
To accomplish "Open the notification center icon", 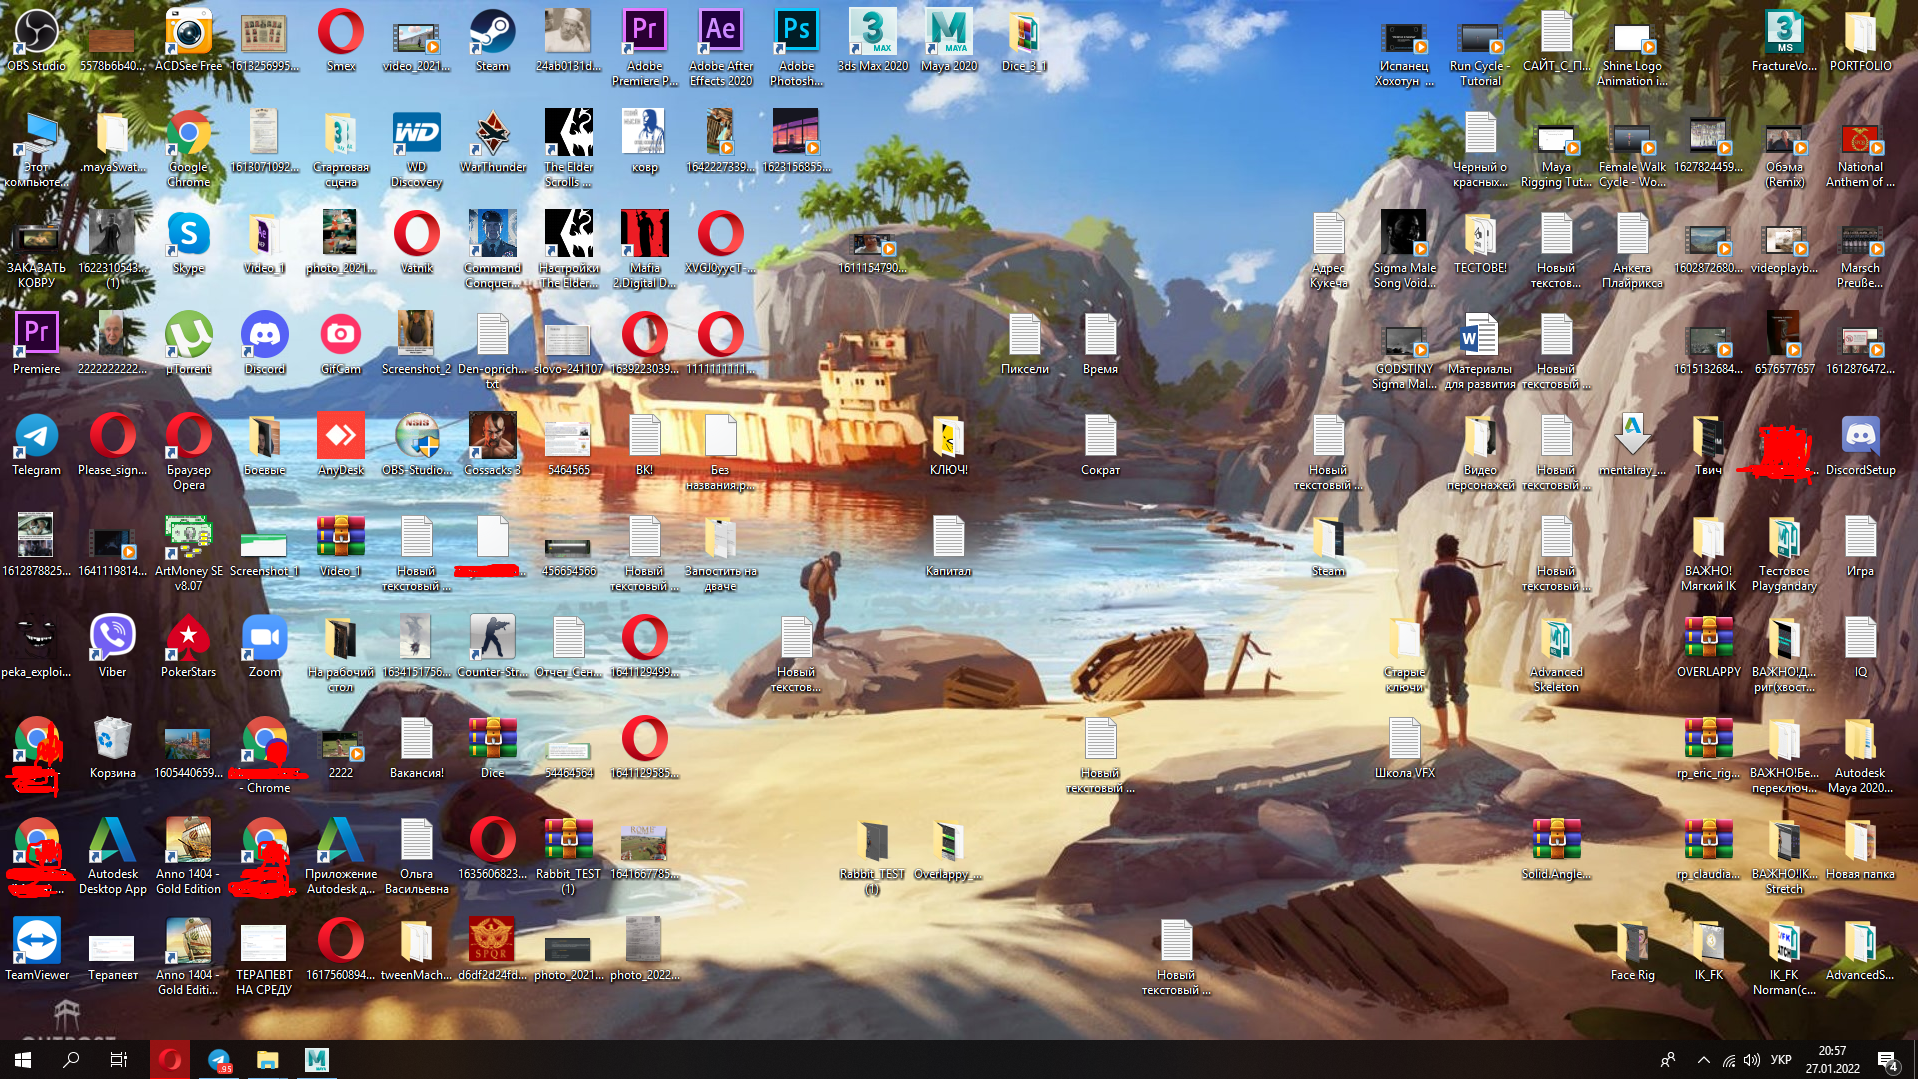I will (x=1888, y=1060).
